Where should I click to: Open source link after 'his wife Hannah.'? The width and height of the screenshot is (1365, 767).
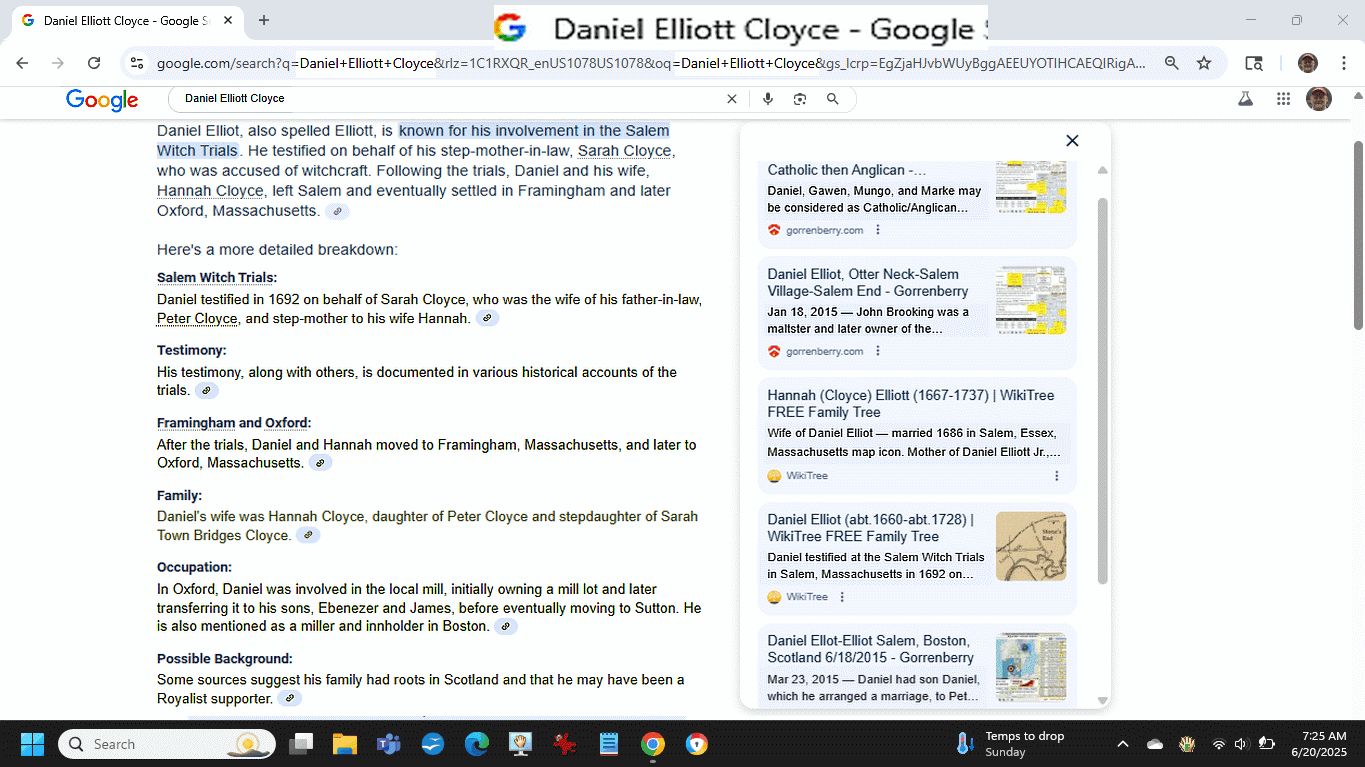coord(487,319)
